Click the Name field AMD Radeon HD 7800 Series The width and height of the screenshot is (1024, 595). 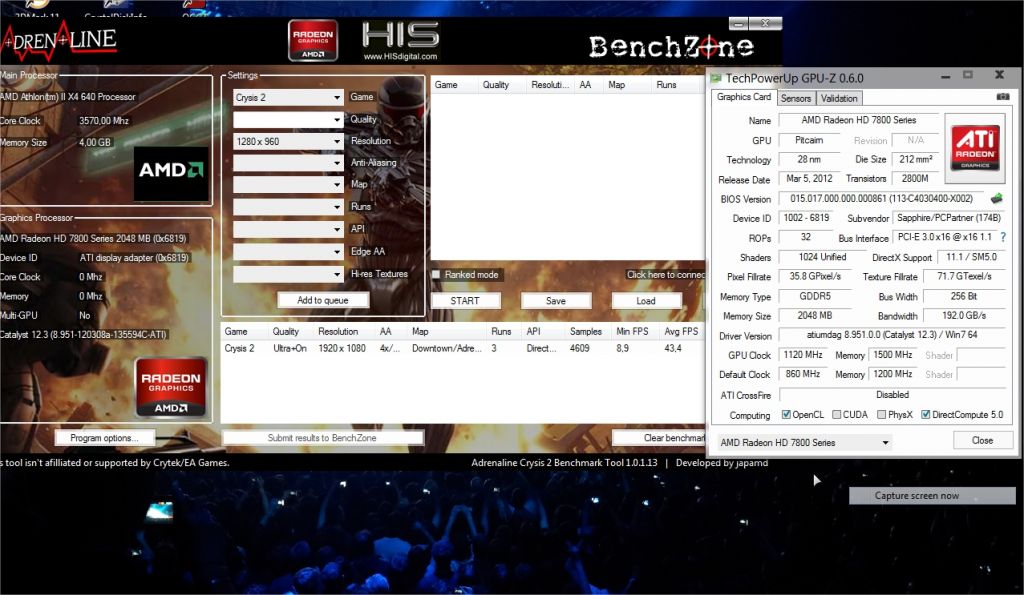(859, 120)
